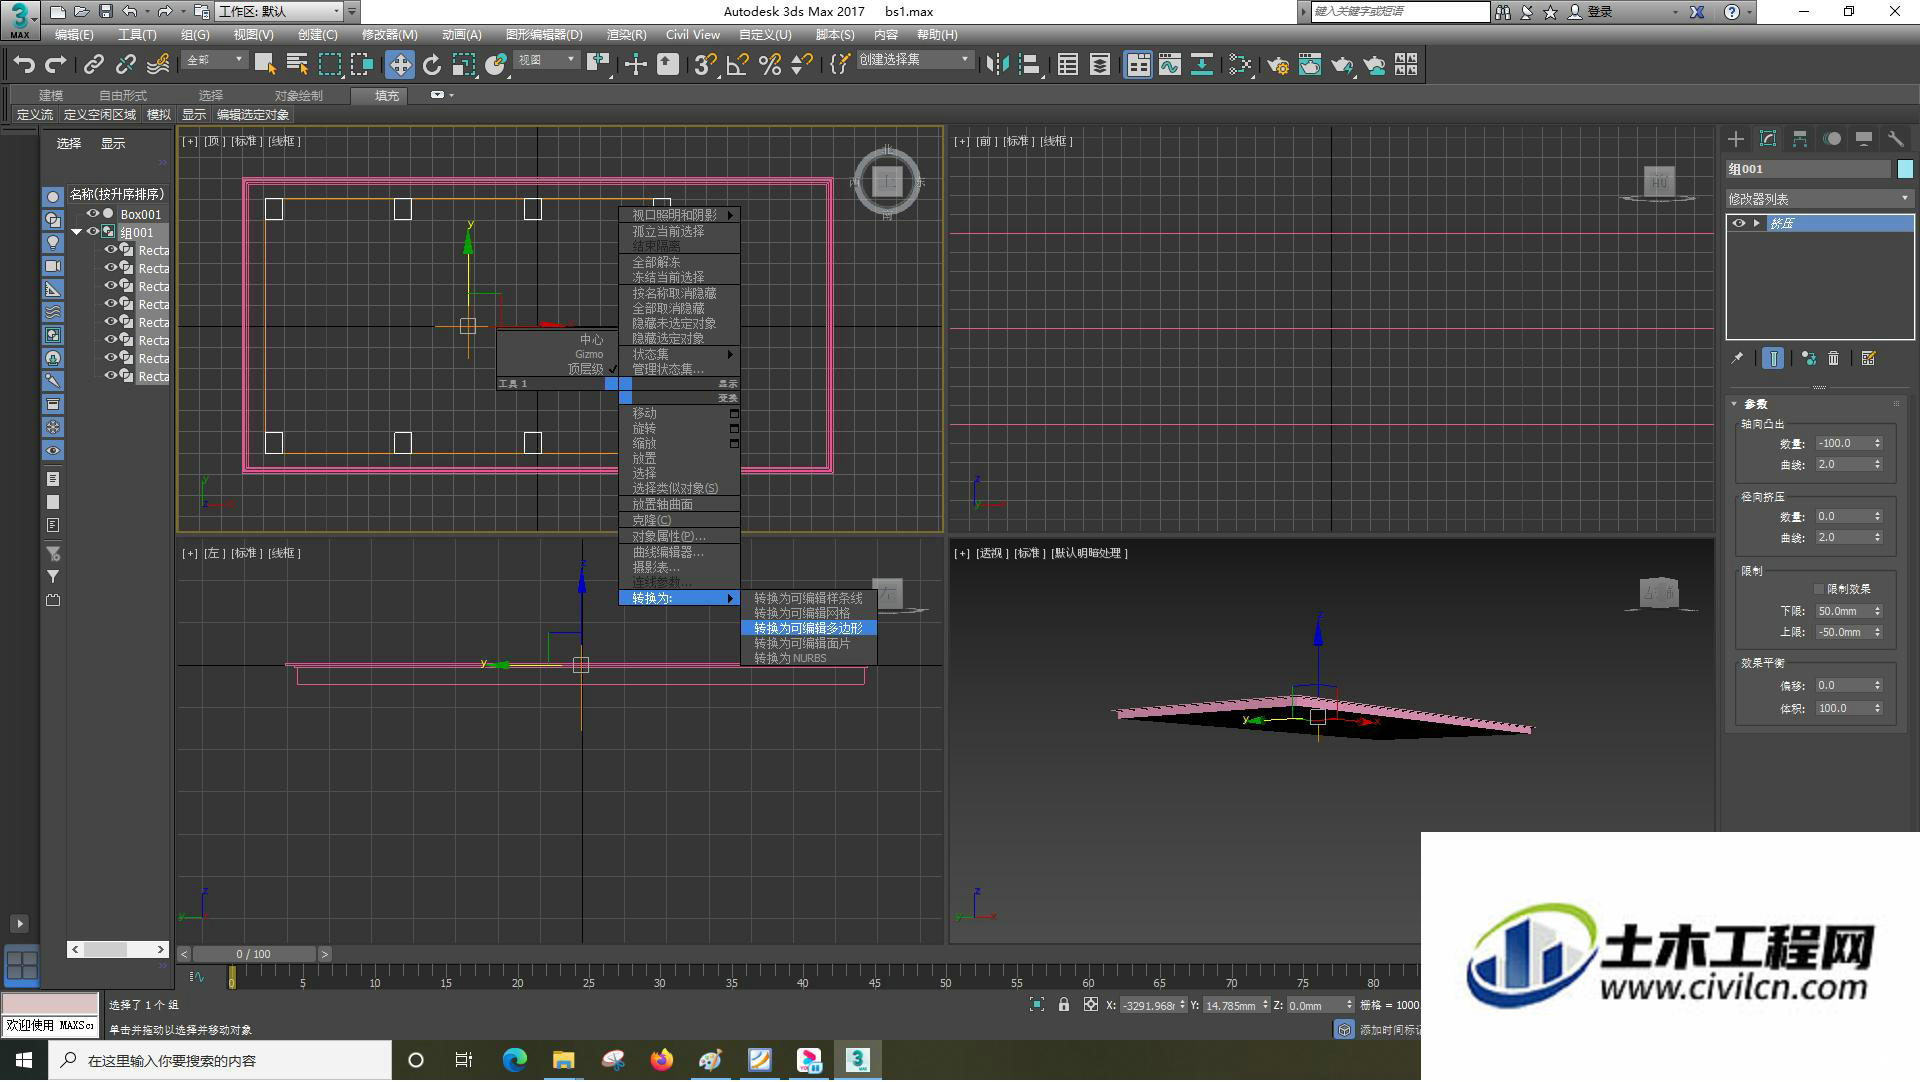Open the 创建选择集 named selection dropdown
The image size is (1920, 1082).
point(914,61)
